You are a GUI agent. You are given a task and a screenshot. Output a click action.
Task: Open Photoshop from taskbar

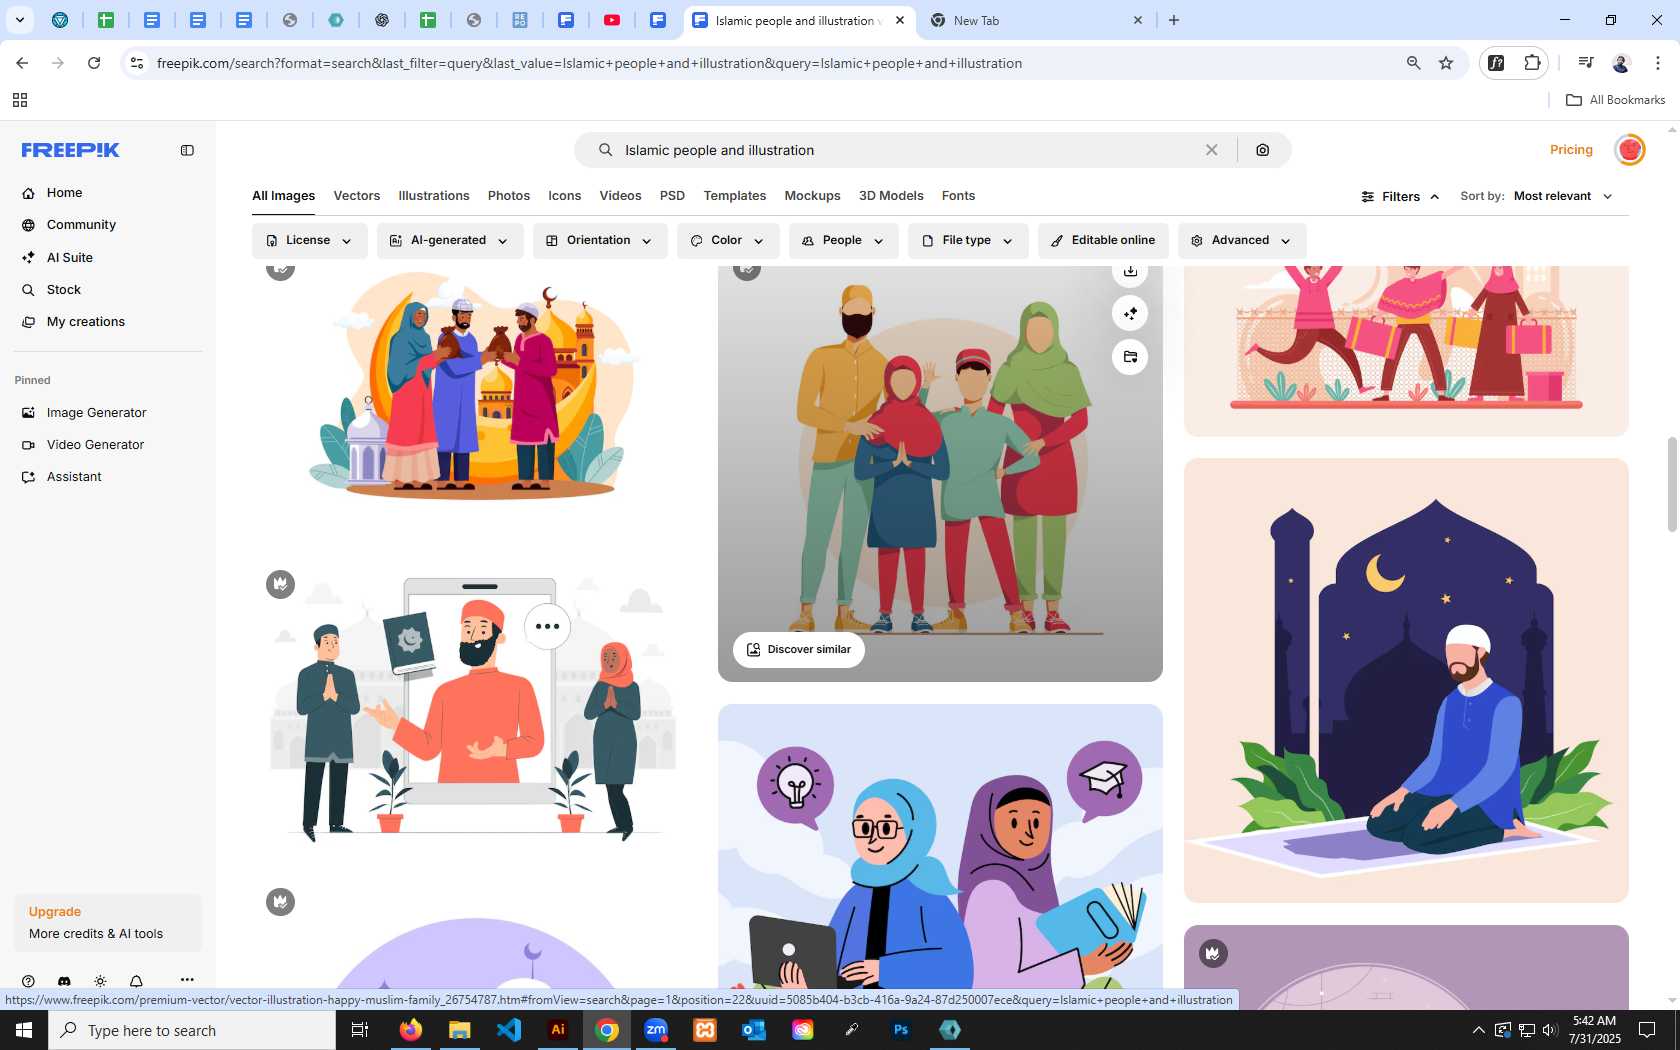tap(901, 1030)
